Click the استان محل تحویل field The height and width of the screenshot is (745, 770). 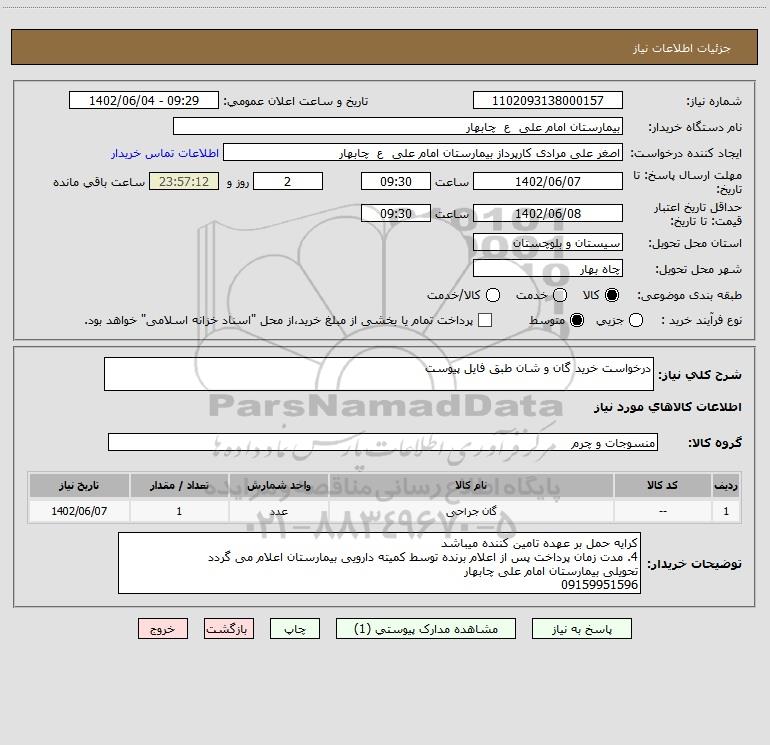(548, 242)
